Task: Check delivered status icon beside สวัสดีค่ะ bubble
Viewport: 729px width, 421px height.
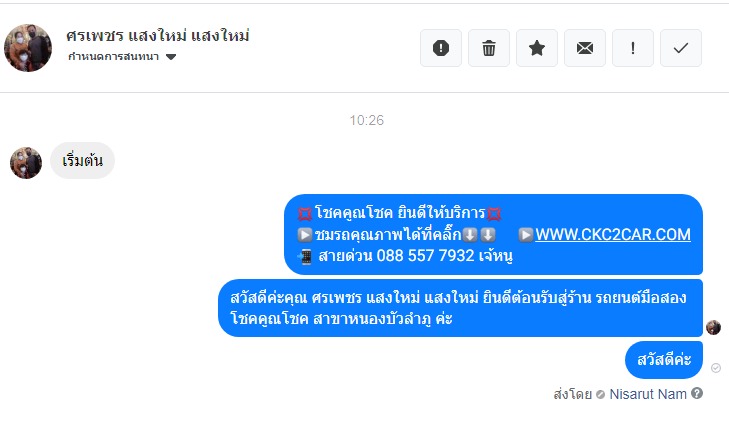Action: pos(716,368)
